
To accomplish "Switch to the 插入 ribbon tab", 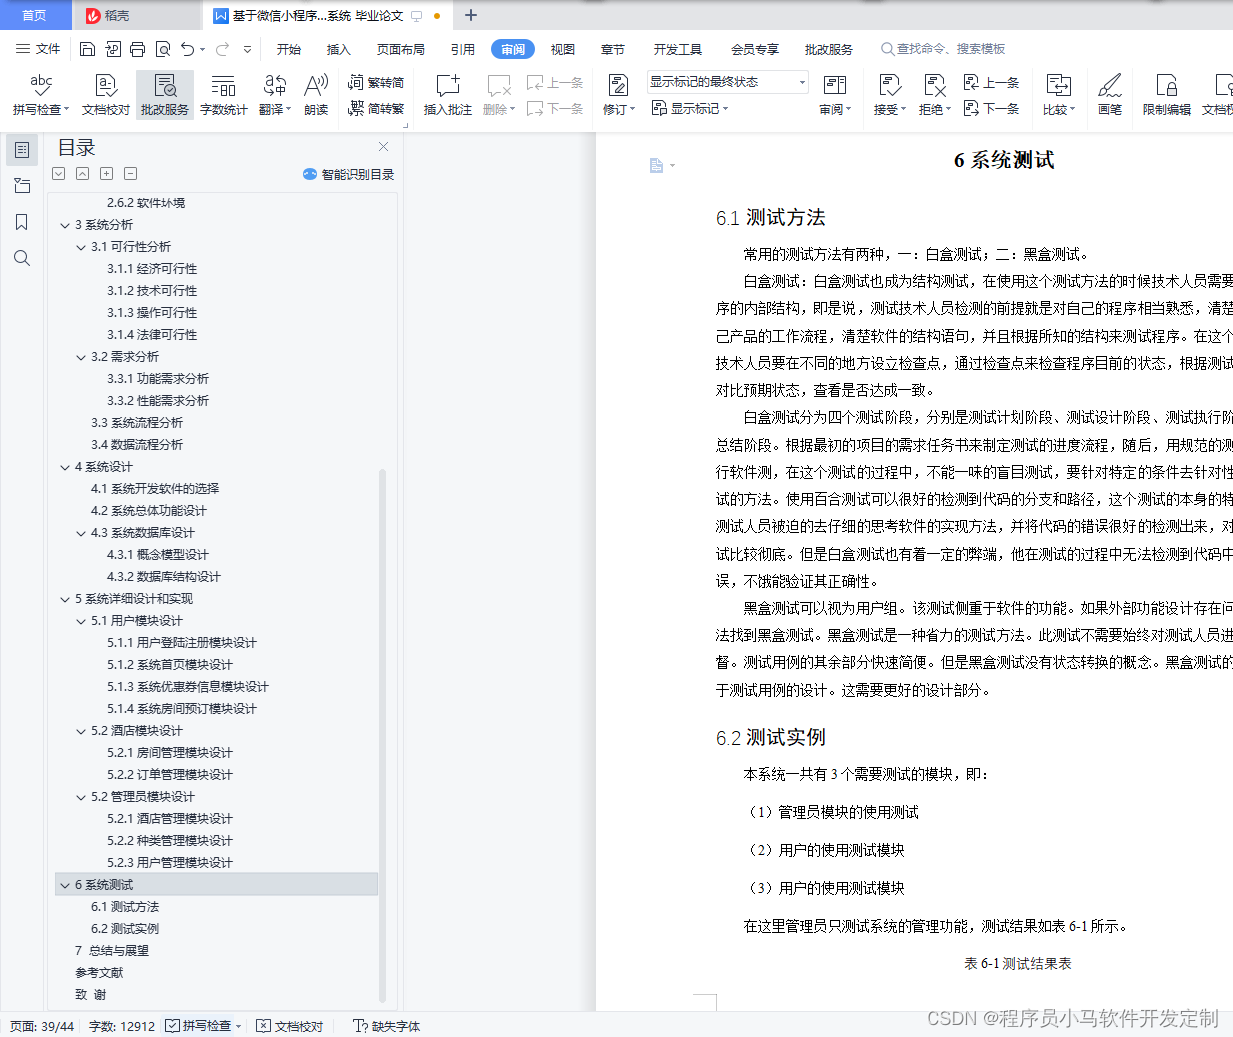I will 339,49.
